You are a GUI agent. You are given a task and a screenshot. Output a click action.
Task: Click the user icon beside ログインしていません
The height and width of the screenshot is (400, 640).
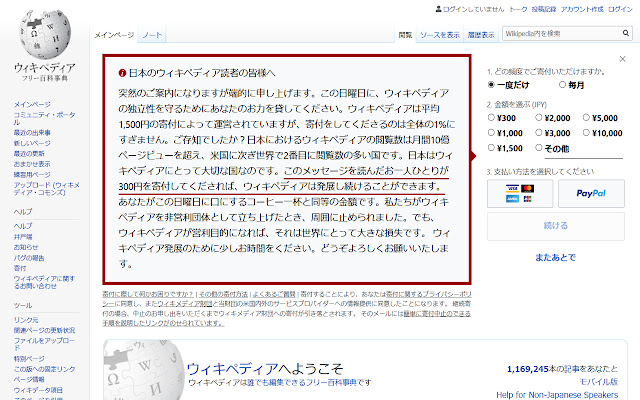[x=438, y=9]
